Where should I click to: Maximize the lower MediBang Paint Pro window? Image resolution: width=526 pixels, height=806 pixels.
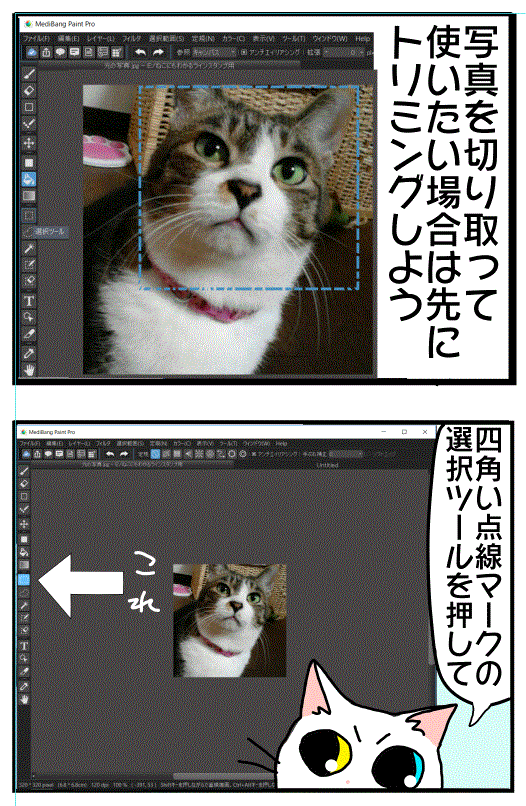click(x=404, y=432)
